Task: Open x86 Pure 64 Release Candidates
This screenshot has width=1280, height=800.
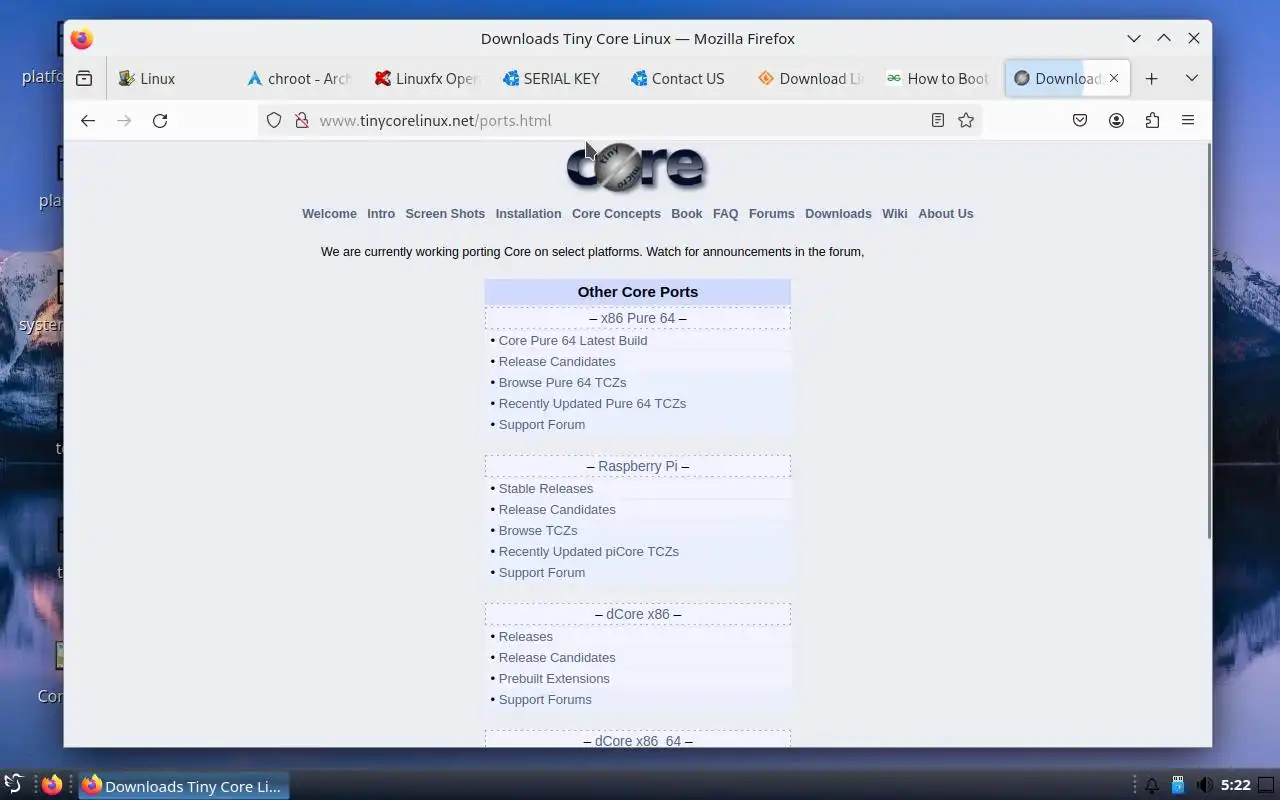Action: (557, 362)
